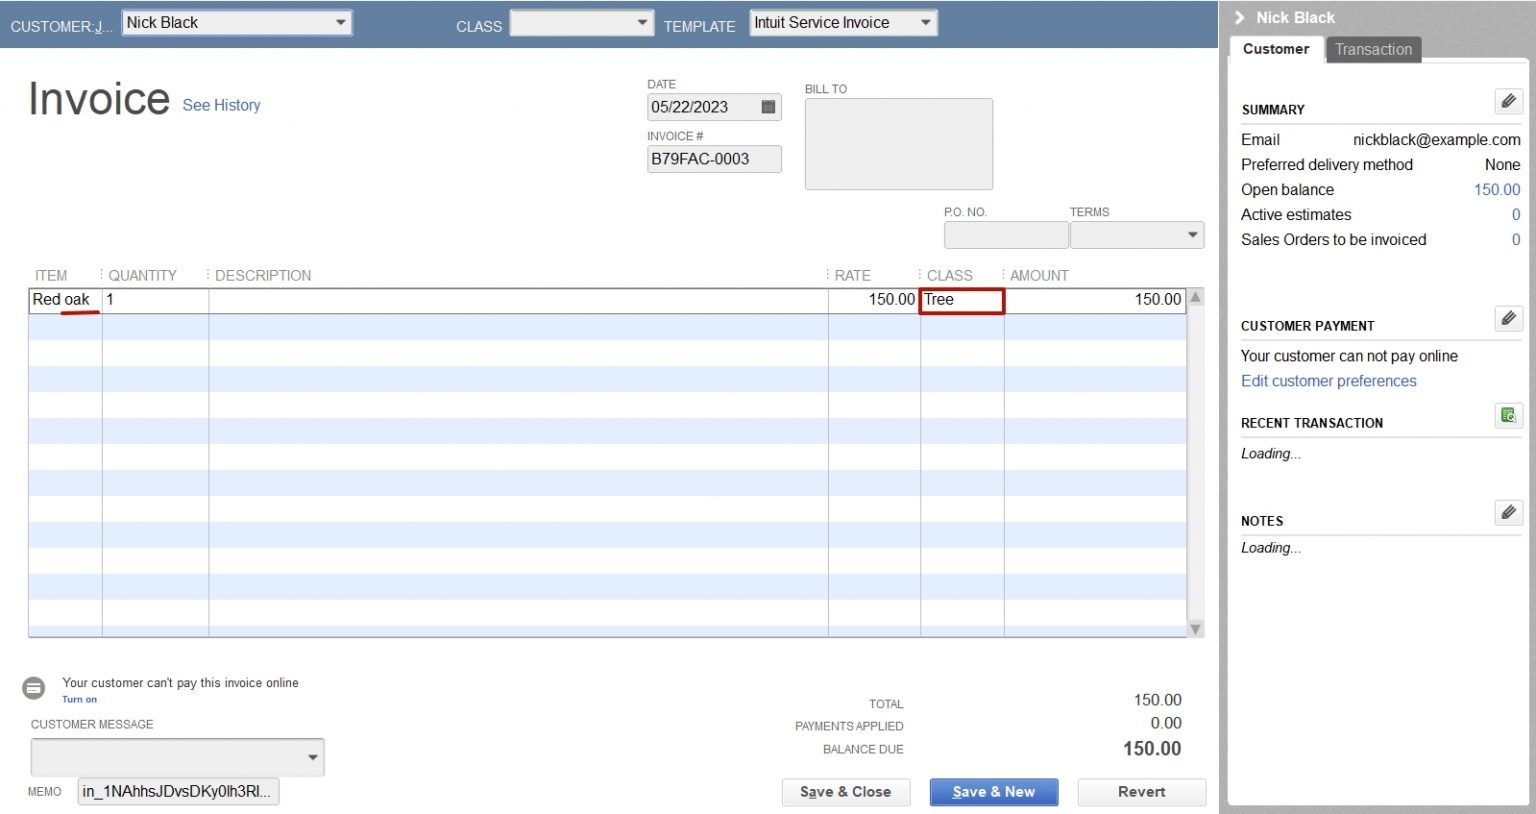Enable online payments via Turn on link
The image size is (1536, 814).
click(79, 699)
